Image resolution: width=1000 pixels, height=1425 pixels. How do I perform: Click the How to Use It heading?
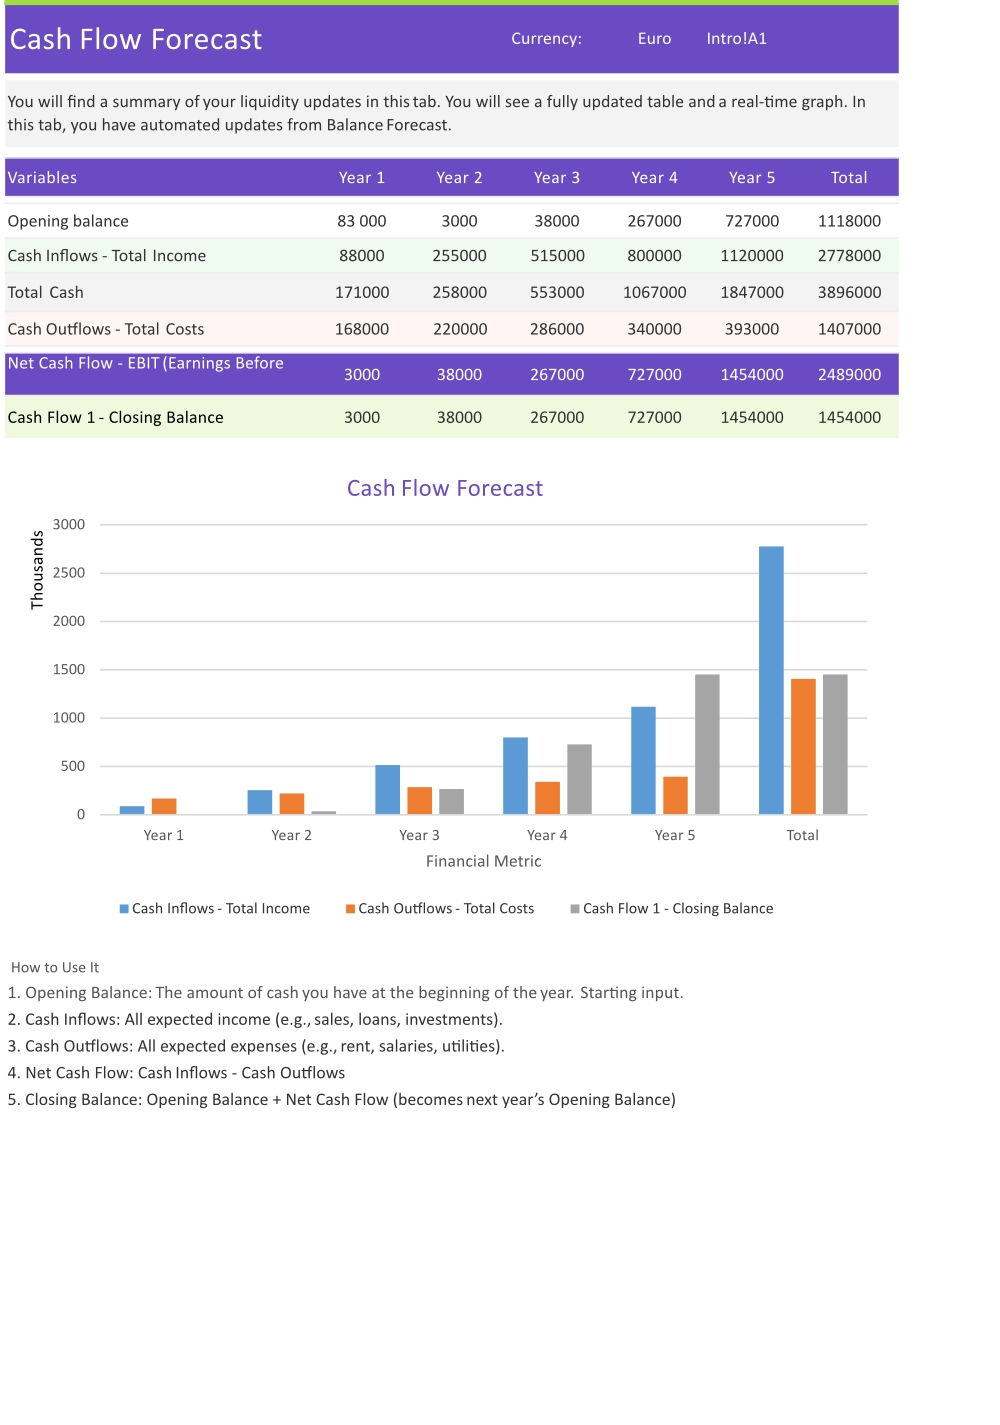tap(55, 967)
